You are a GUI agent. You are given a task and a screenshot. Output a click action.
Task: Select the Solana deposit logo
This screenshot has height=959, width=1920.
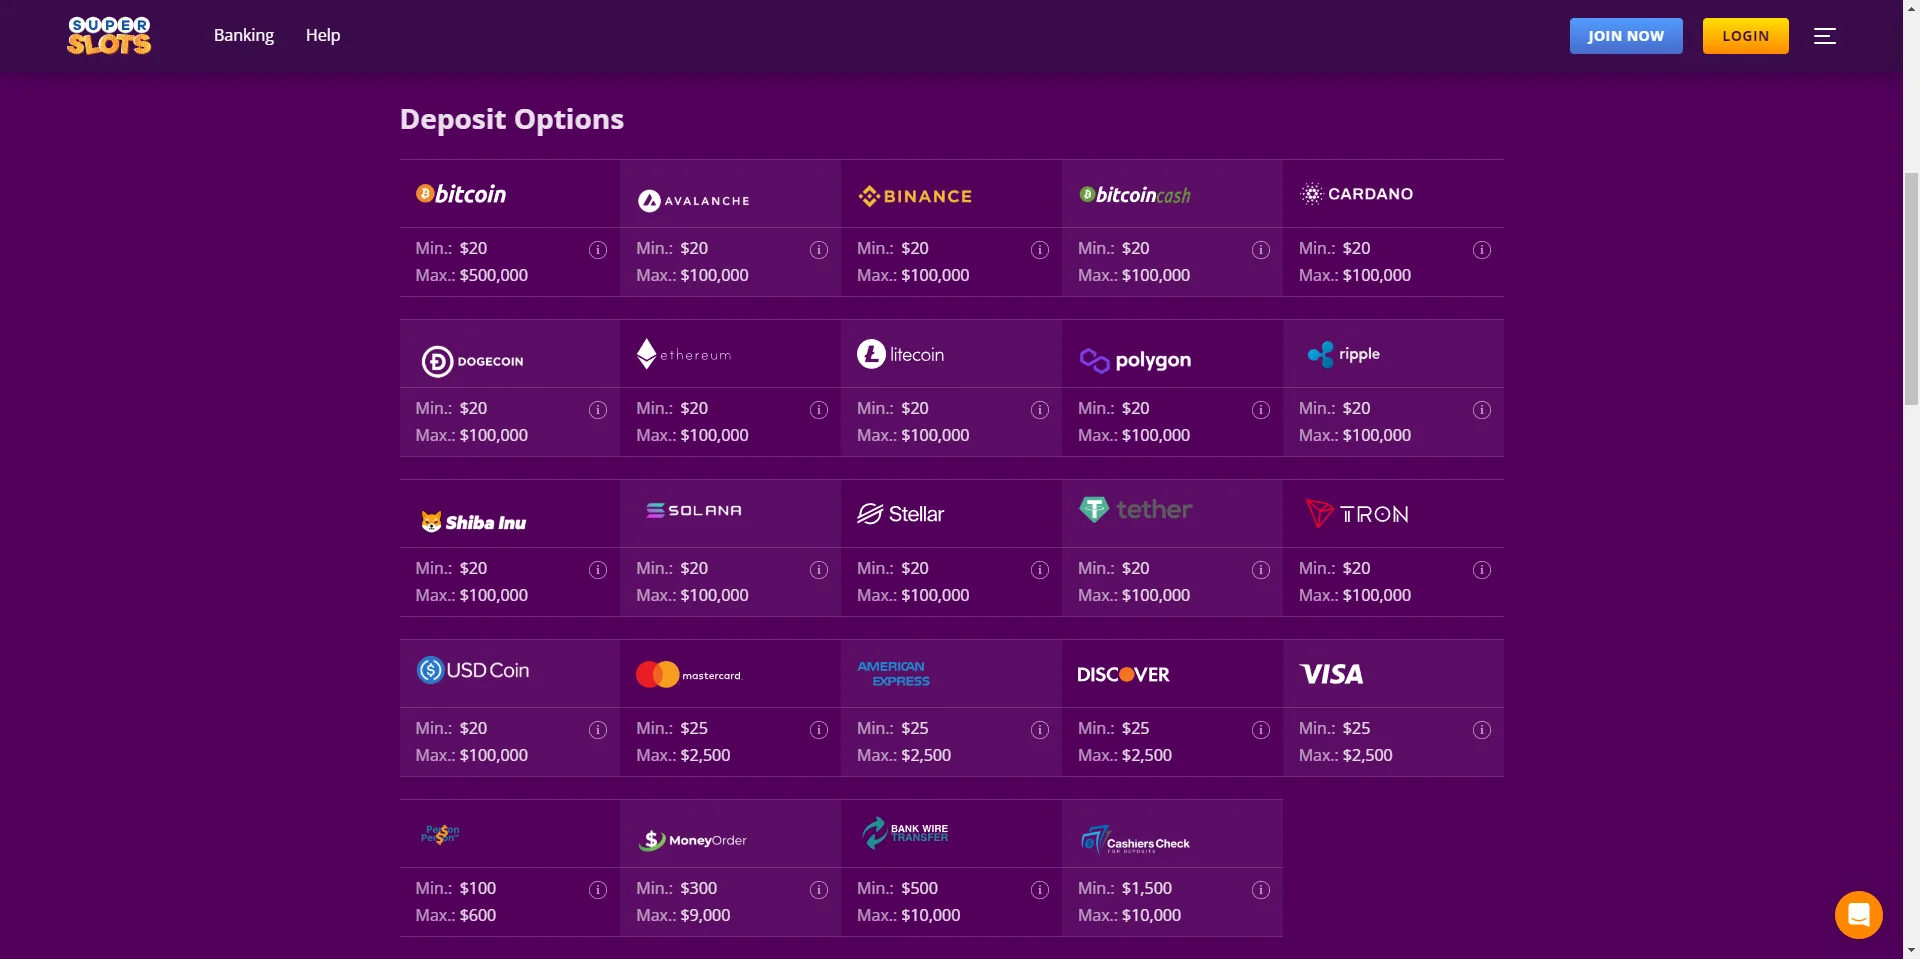[694, 510]
